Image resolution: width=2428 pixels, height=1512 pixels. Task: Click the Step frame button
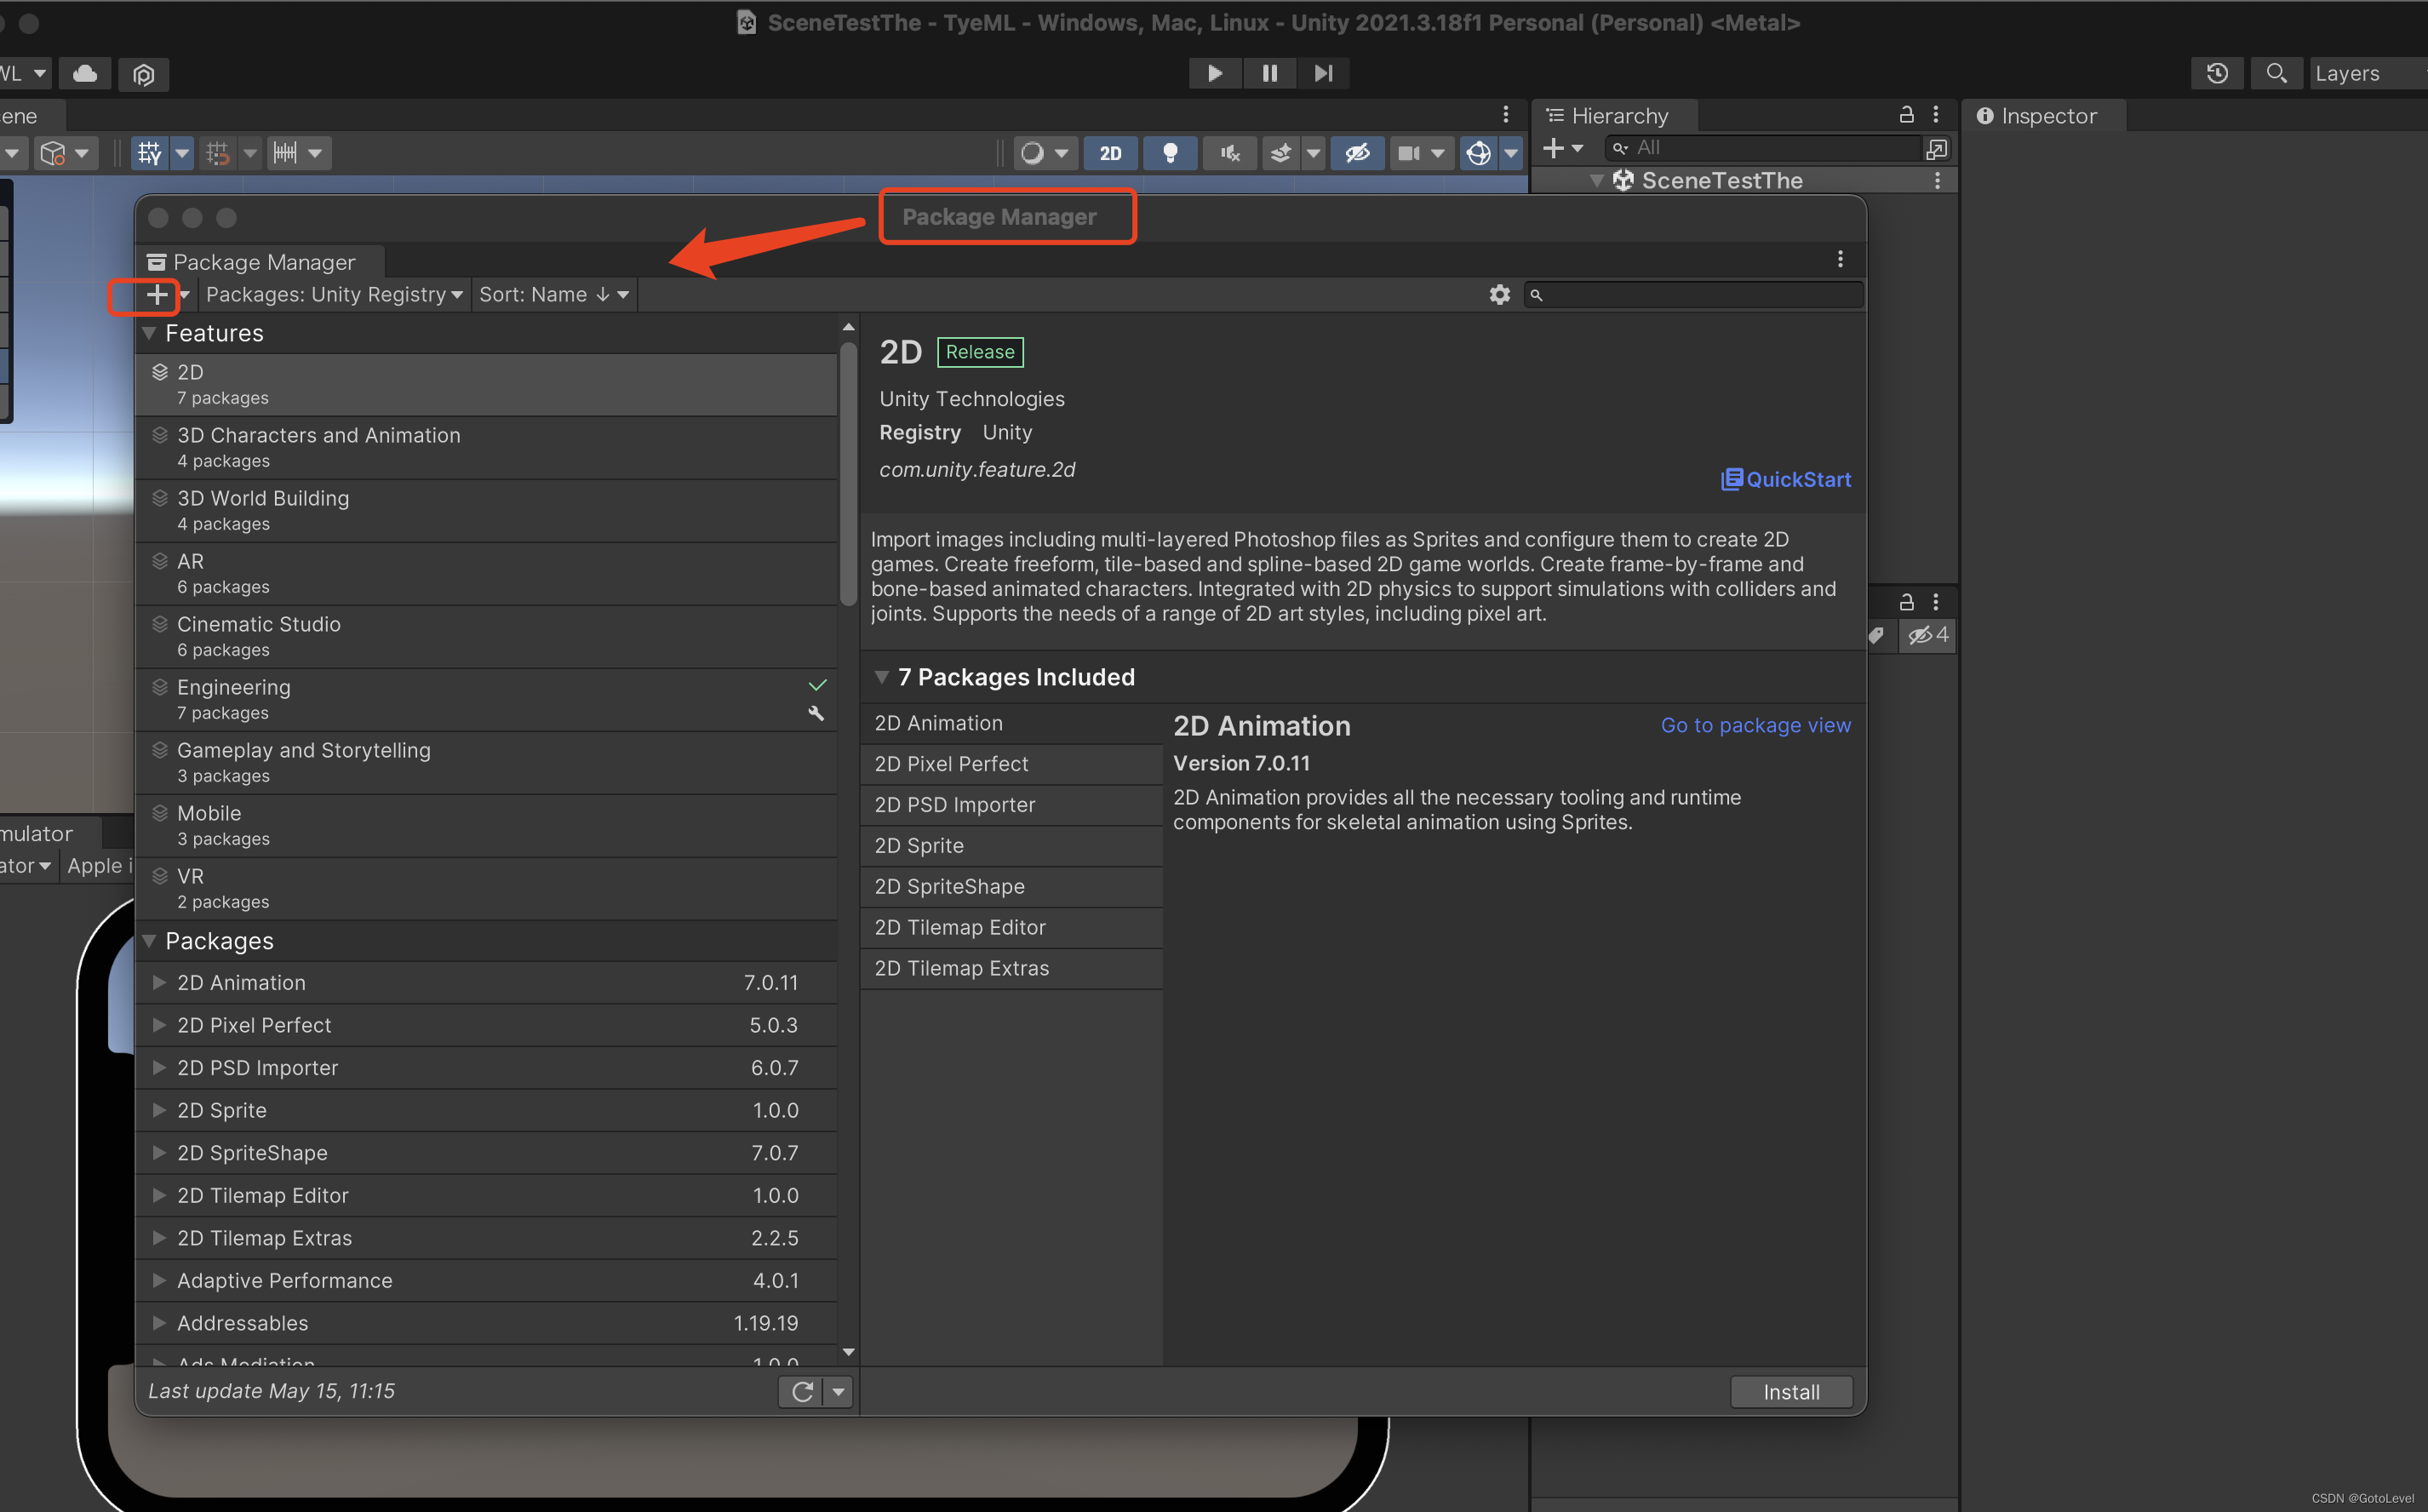(x=1323, y=73)
